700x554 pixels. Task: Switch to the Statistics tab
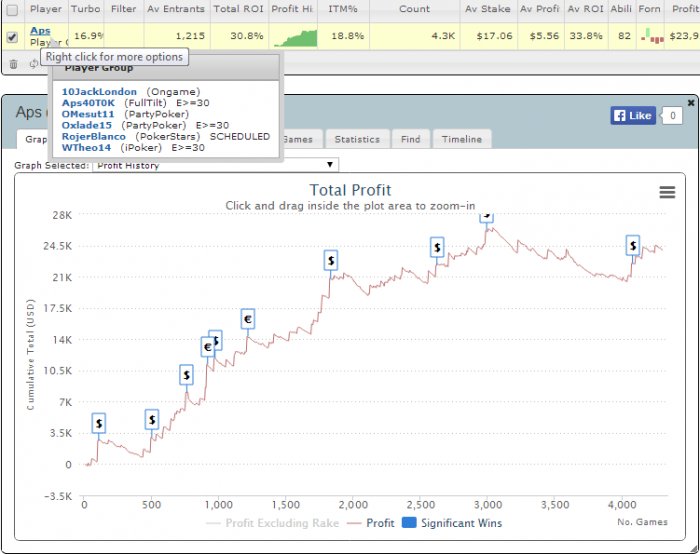(x=356, y=140)
